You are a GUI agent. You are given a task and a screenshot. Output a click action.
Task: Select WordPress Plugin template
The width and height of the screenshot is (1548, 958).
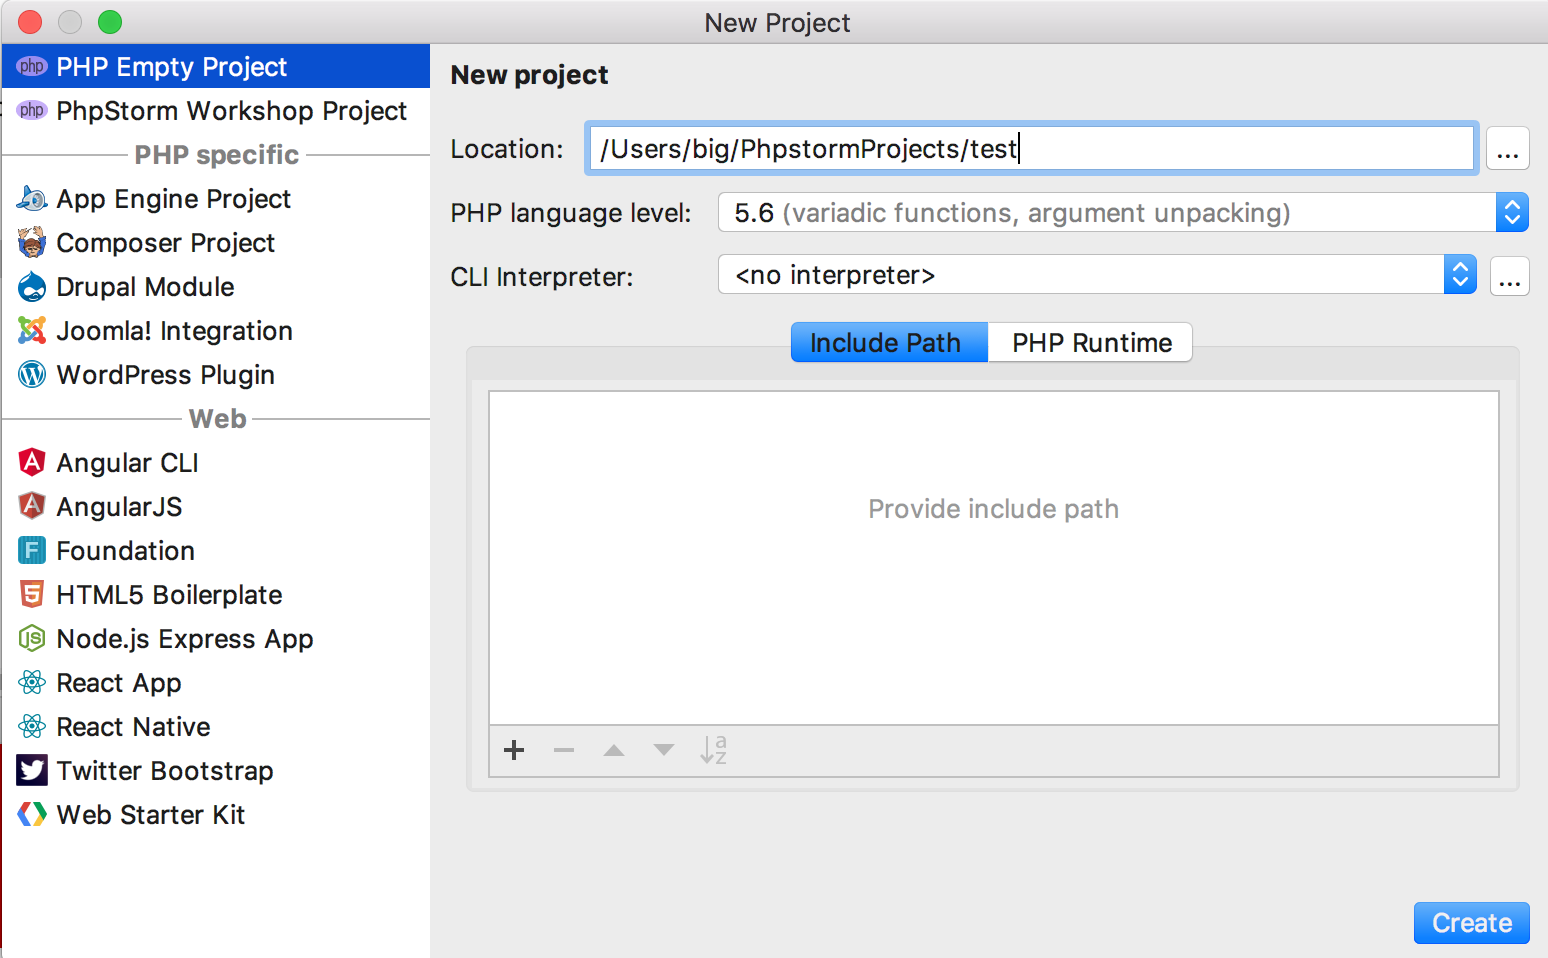click(216, 374)
